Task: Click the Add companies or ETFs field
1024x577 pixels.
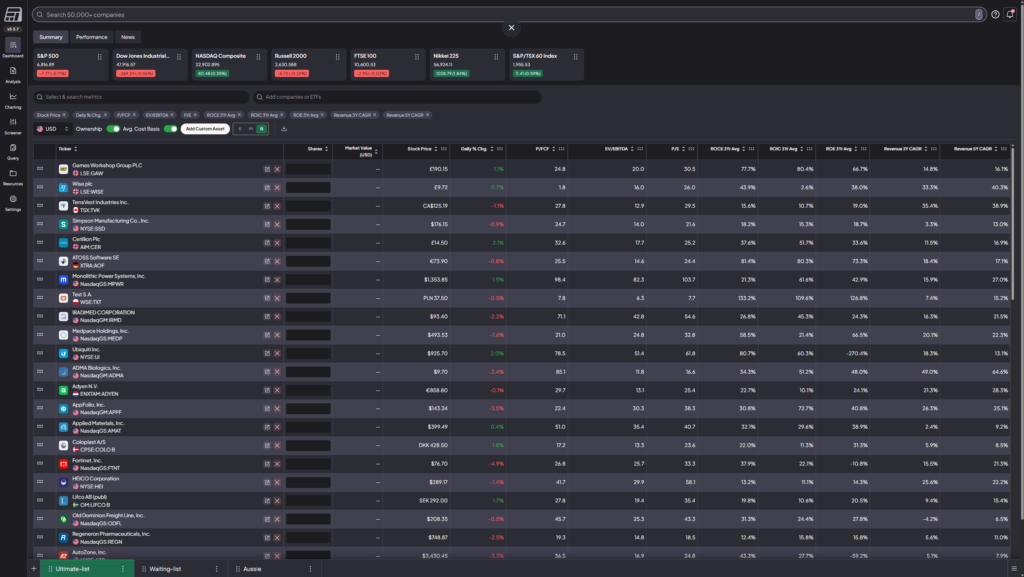Action: [x=397, y=97]
